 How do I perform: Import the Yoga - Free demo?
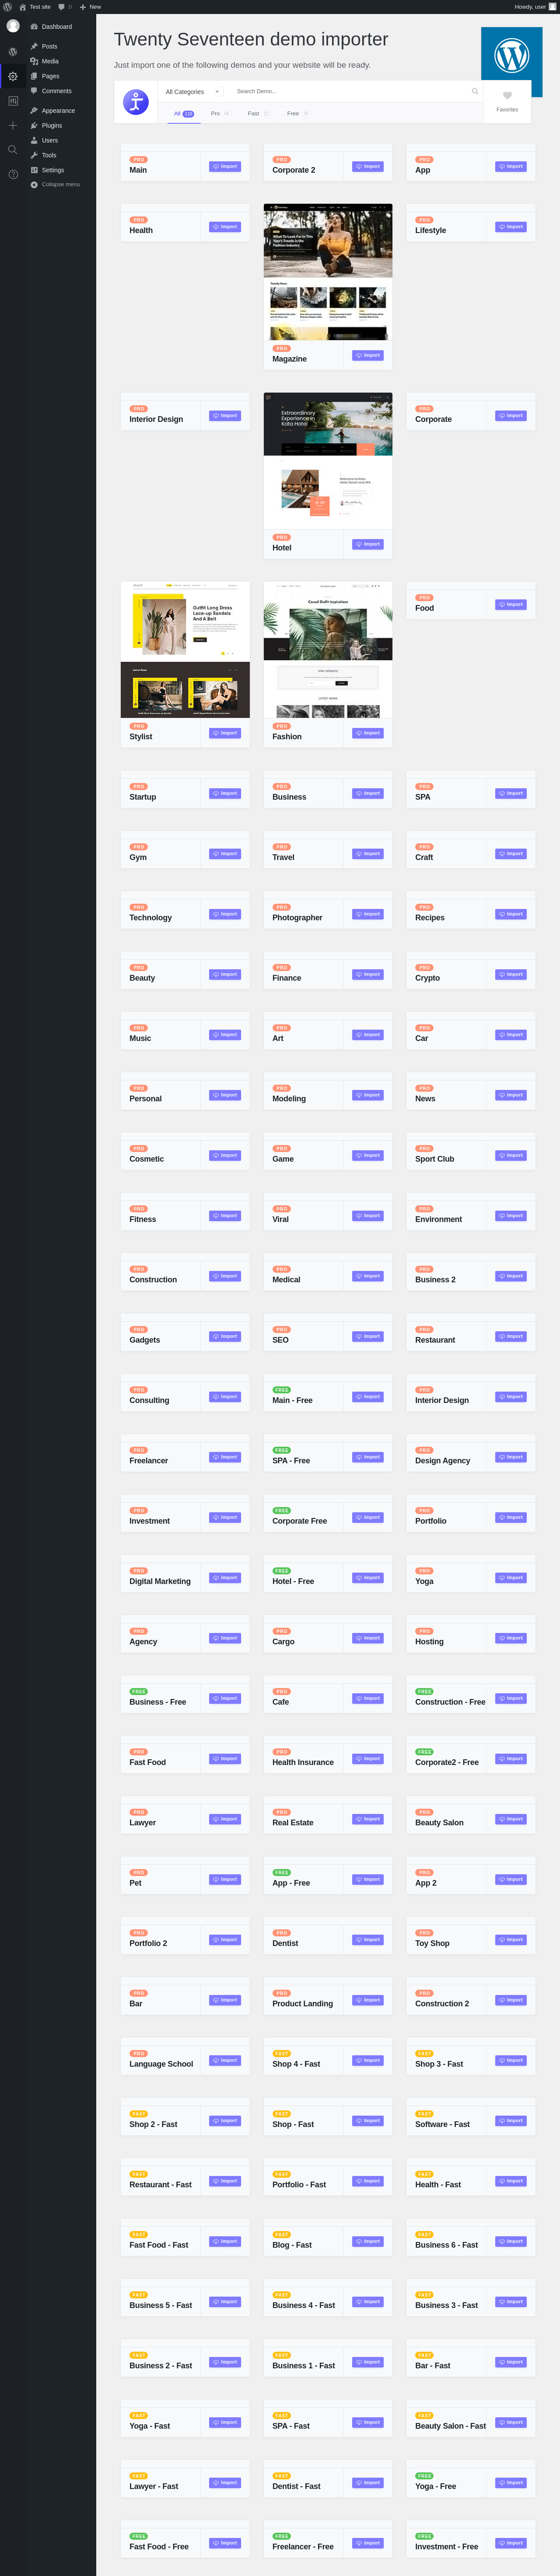511,2483
